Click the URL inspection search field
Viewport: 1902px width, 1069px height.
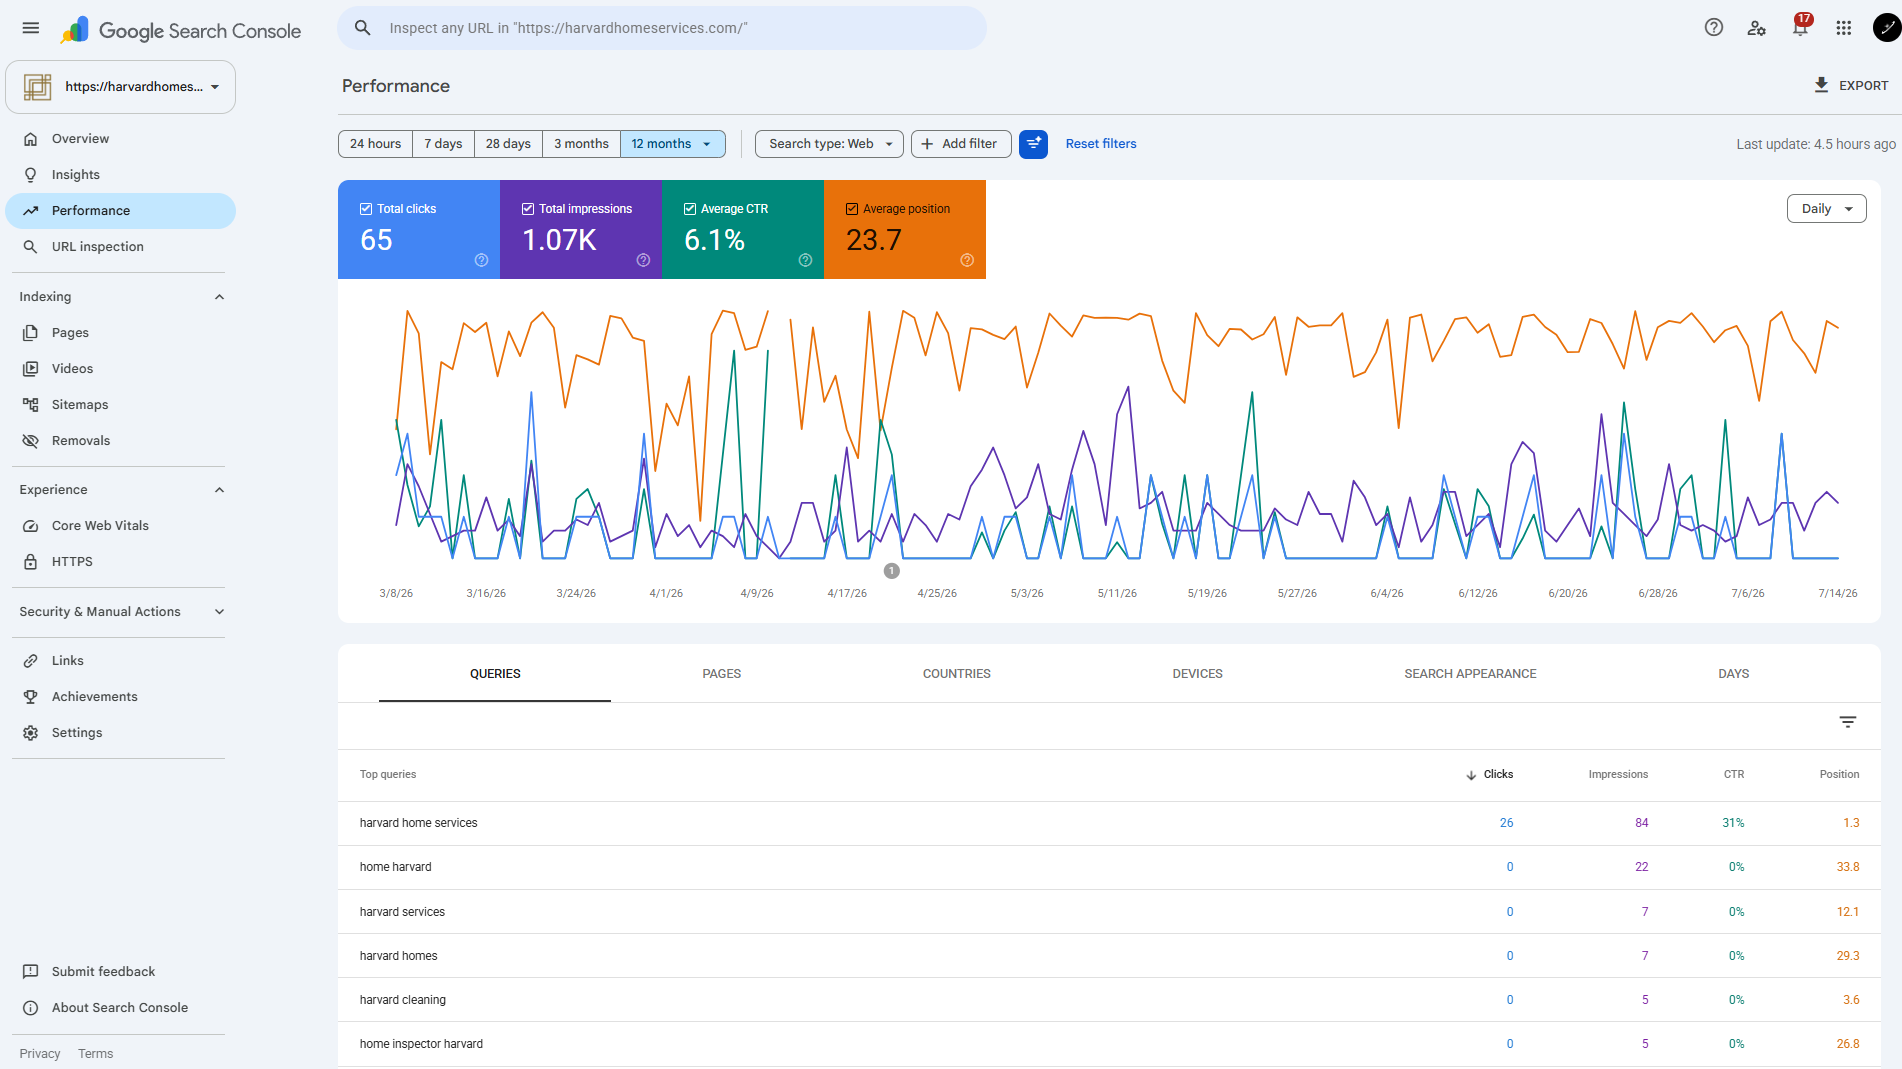662,28
